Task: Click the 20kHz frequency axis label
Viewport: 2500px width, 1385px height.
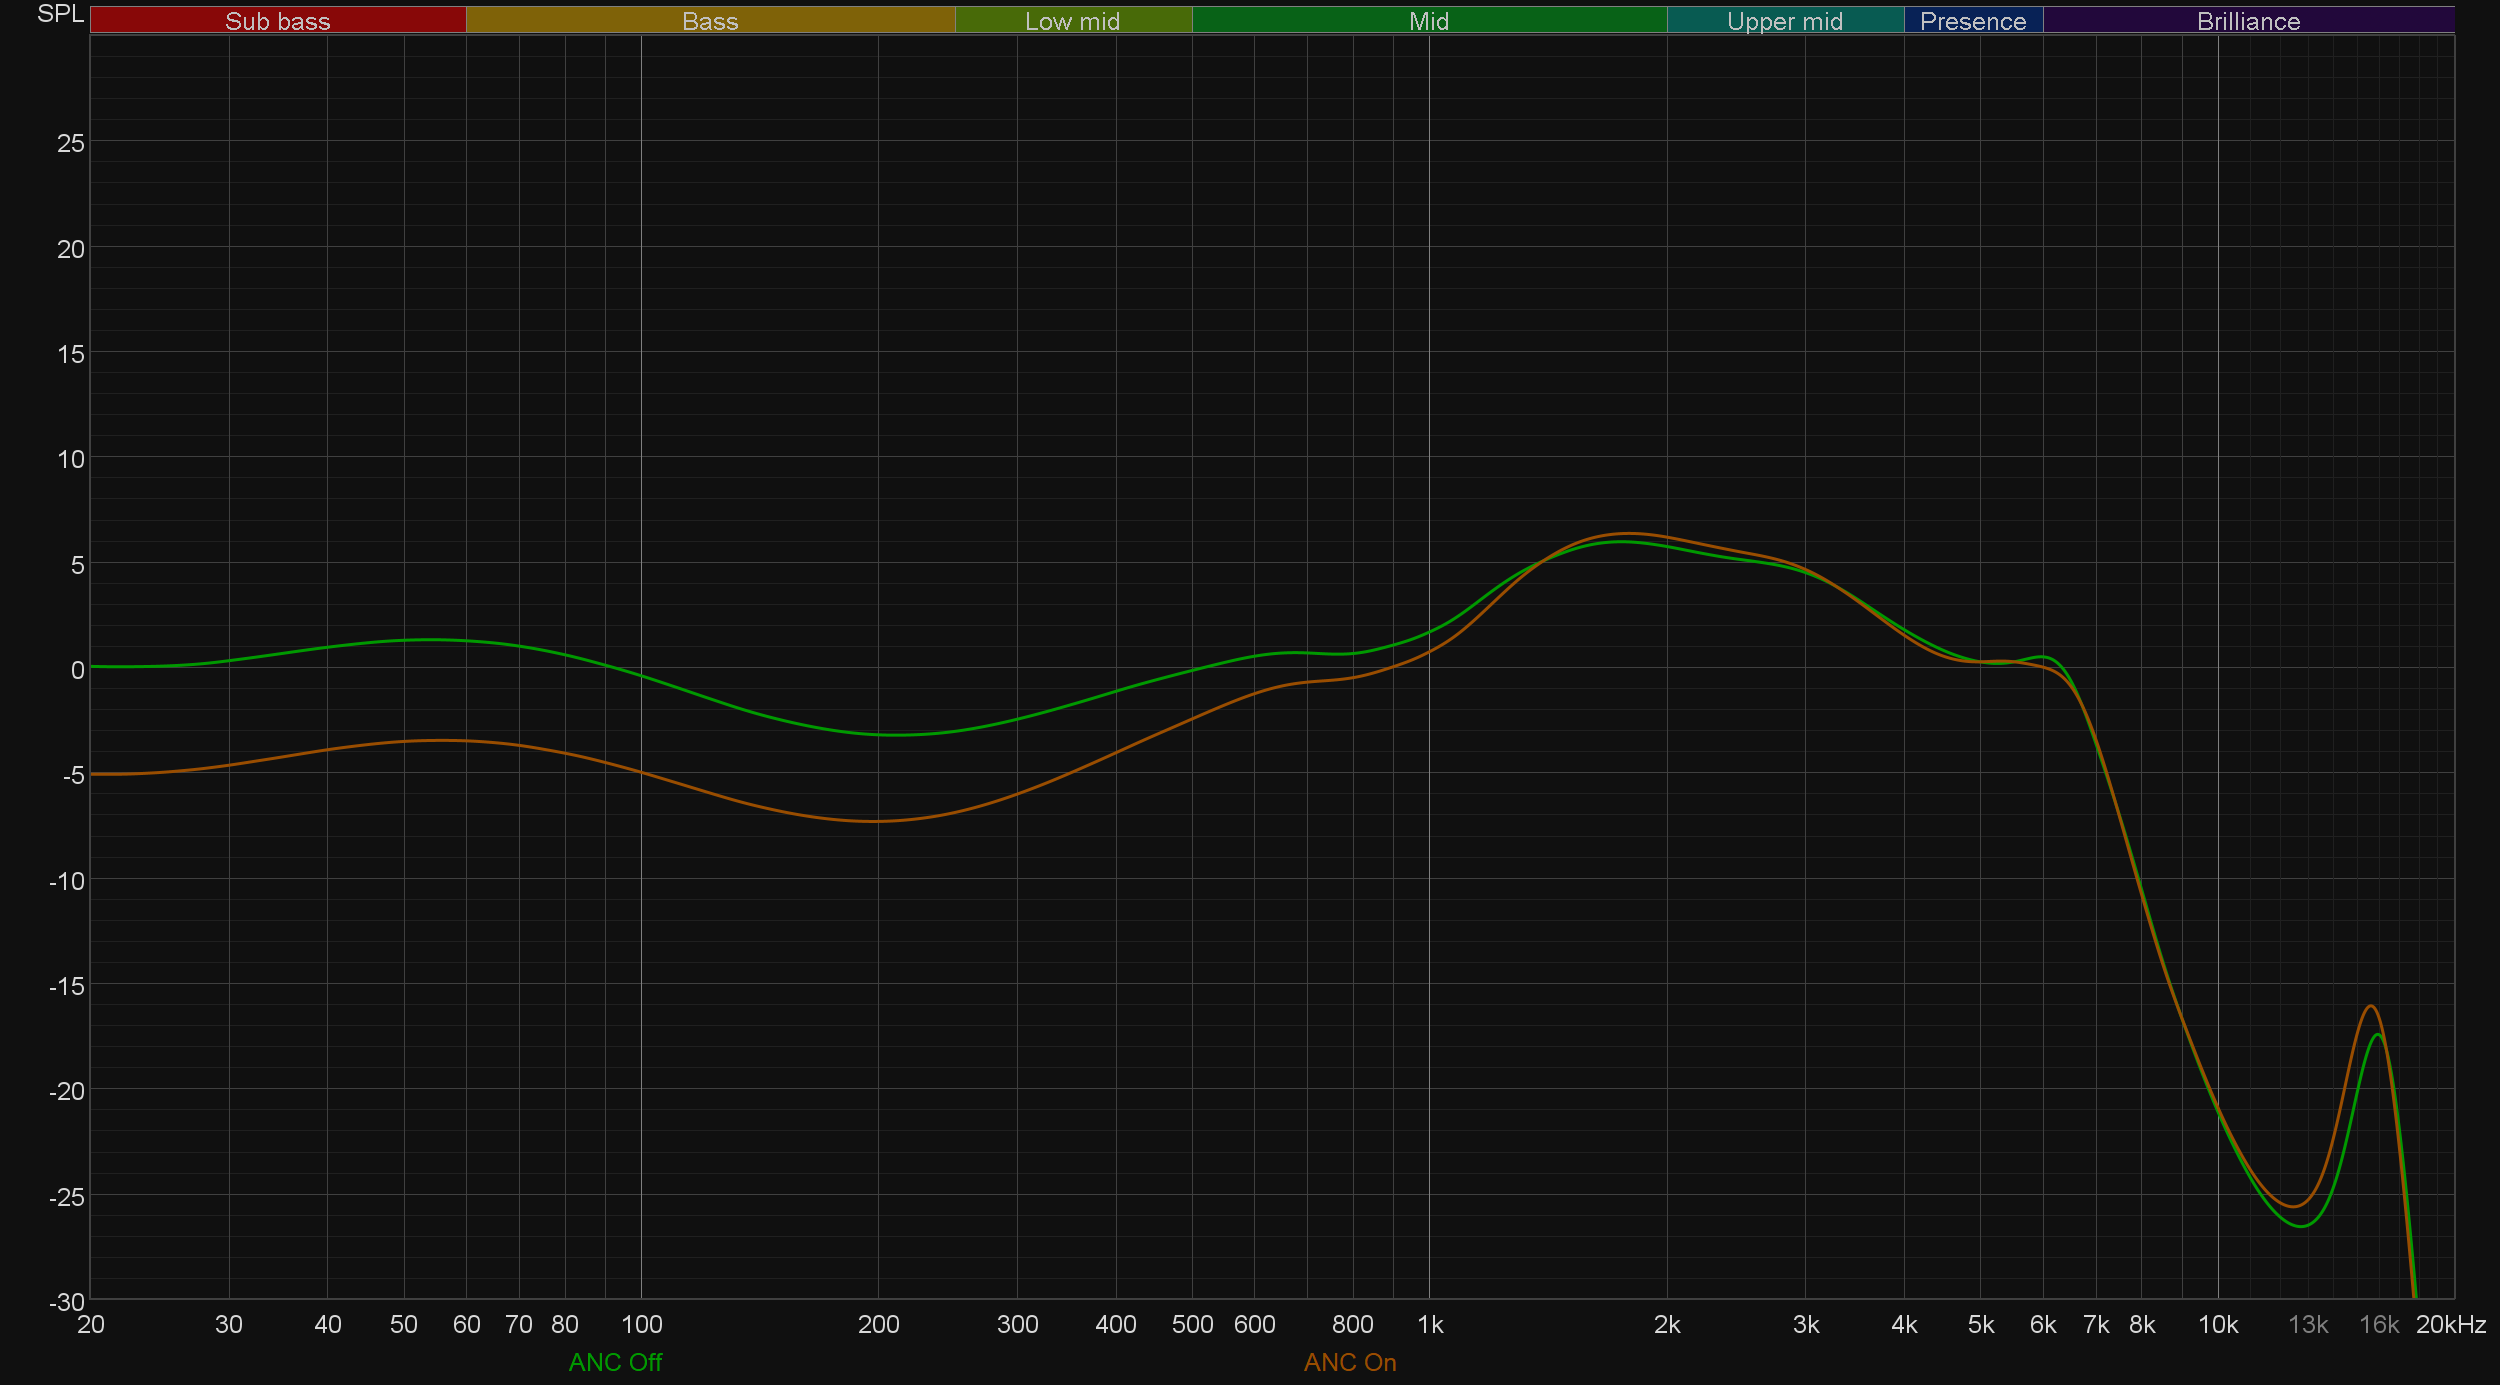Action: (x=2450, y=1325)
